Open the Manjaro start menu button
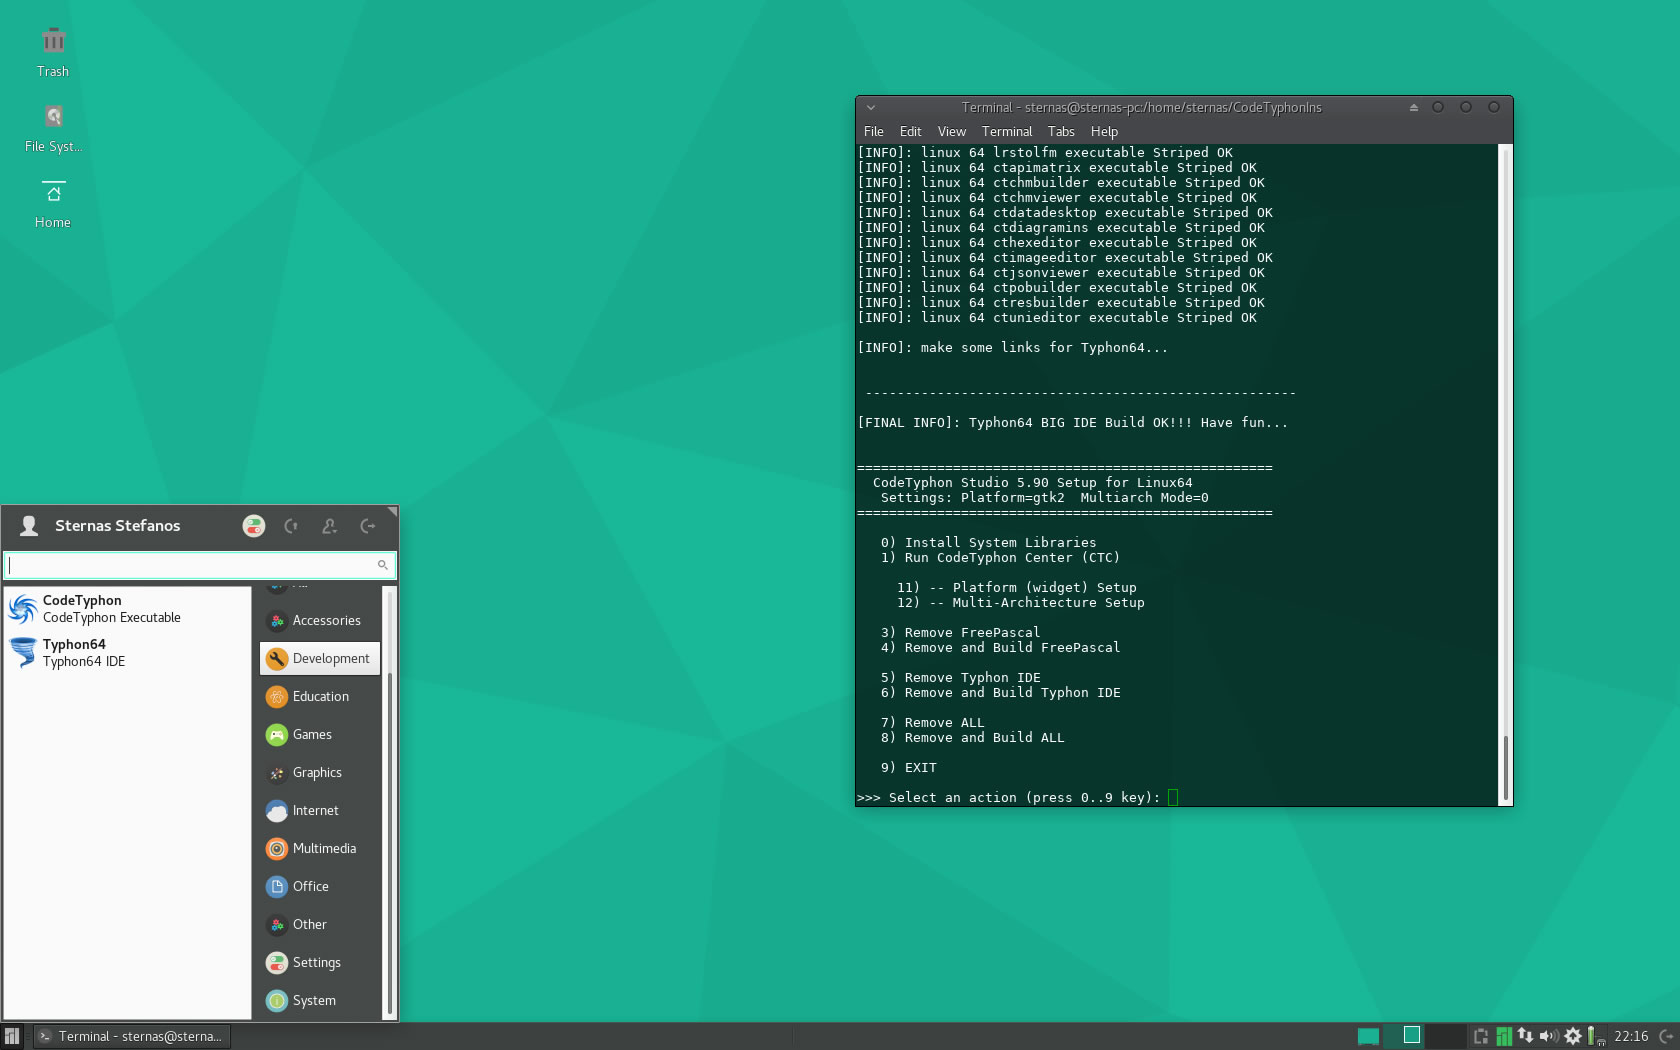This screenshot has height=1050, width=1680. click(x=12, y=1037)
